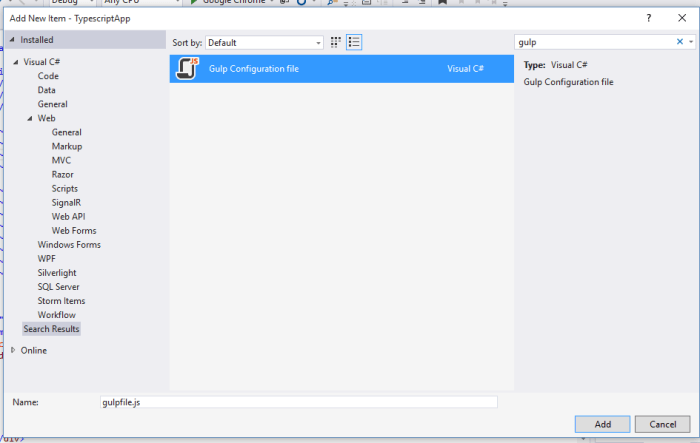Select Web Forms category
This screenshot has width=700, height=443.
74,230
